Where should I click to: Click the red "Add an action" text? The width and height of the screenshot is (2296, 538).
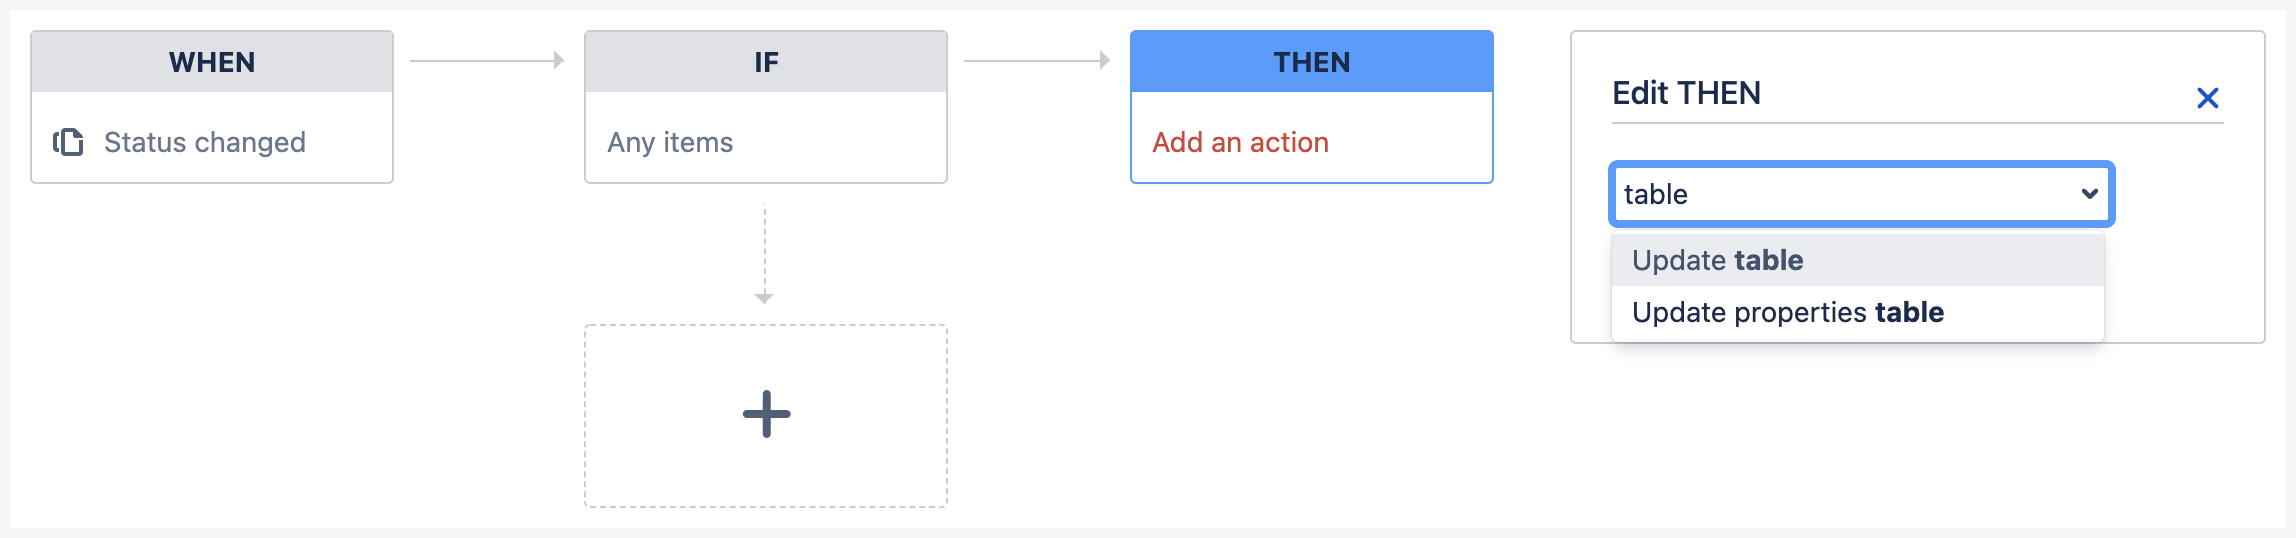(x=1240, y=142)
